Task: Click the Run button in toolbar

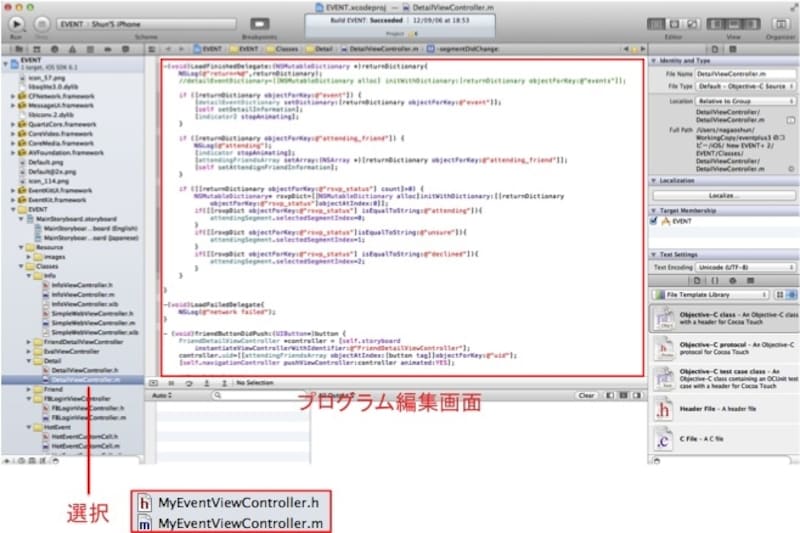Action: pyautogui.click(x=15, y=21)
